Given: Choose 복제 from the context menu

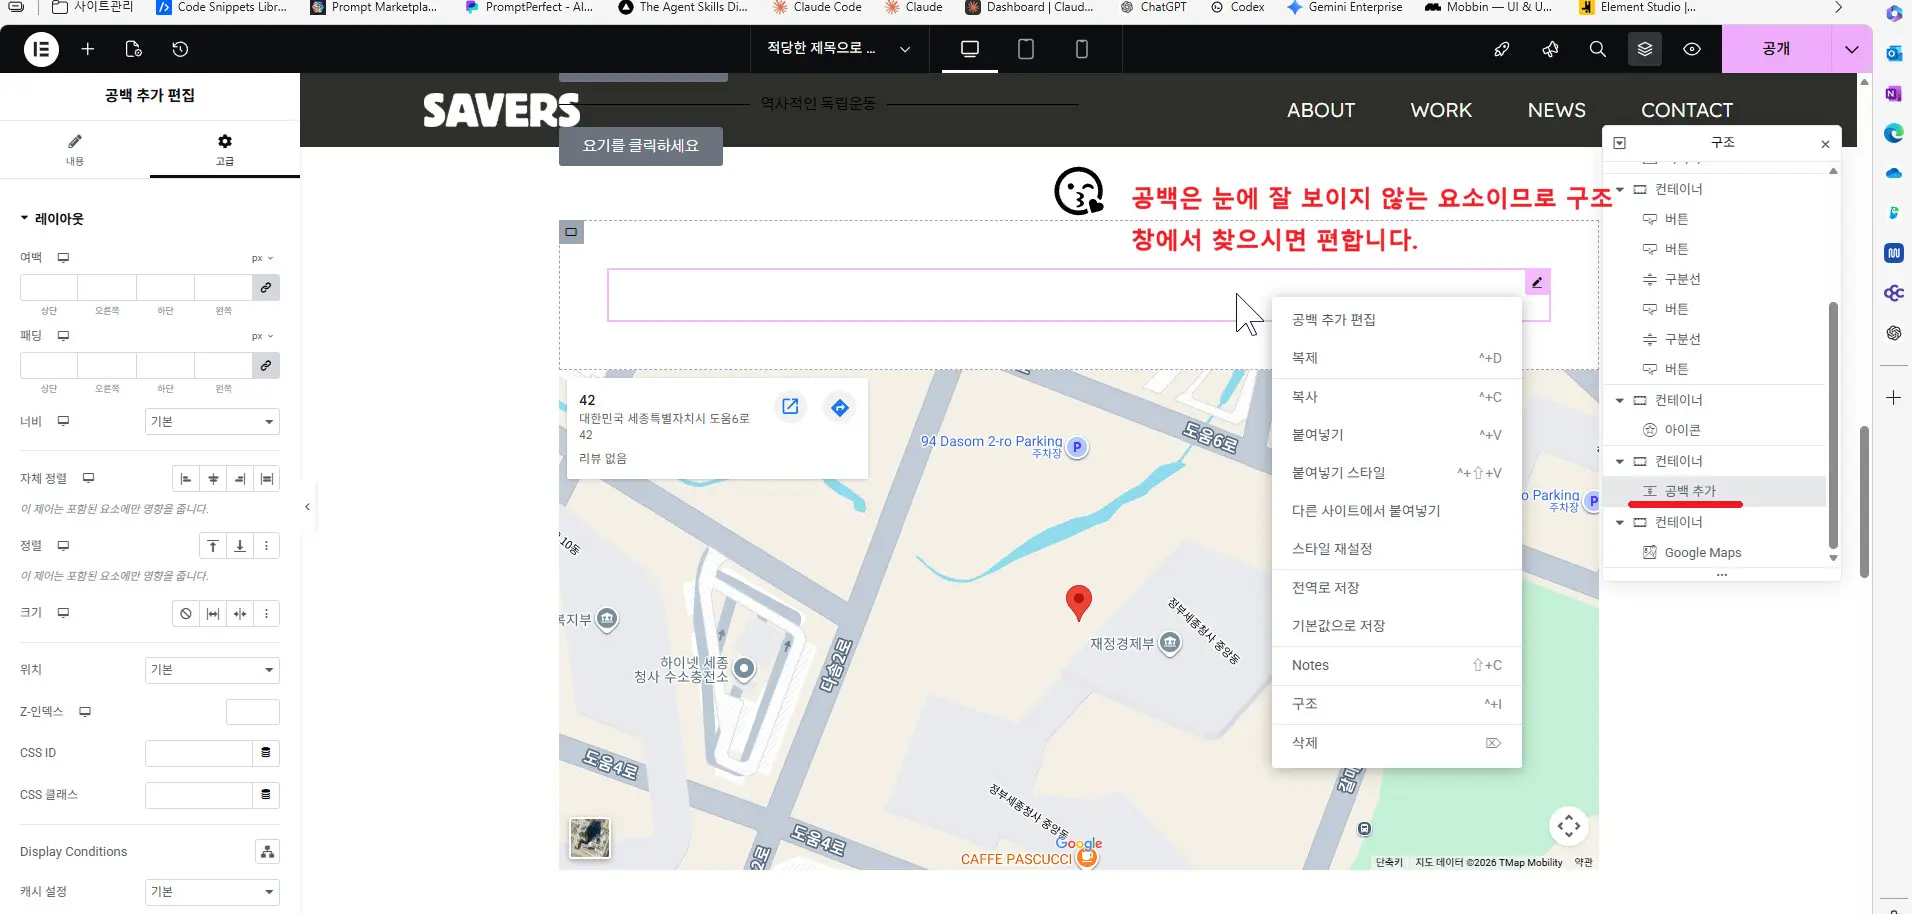Looking at the screenshot, I should [x=1397, y=358].
